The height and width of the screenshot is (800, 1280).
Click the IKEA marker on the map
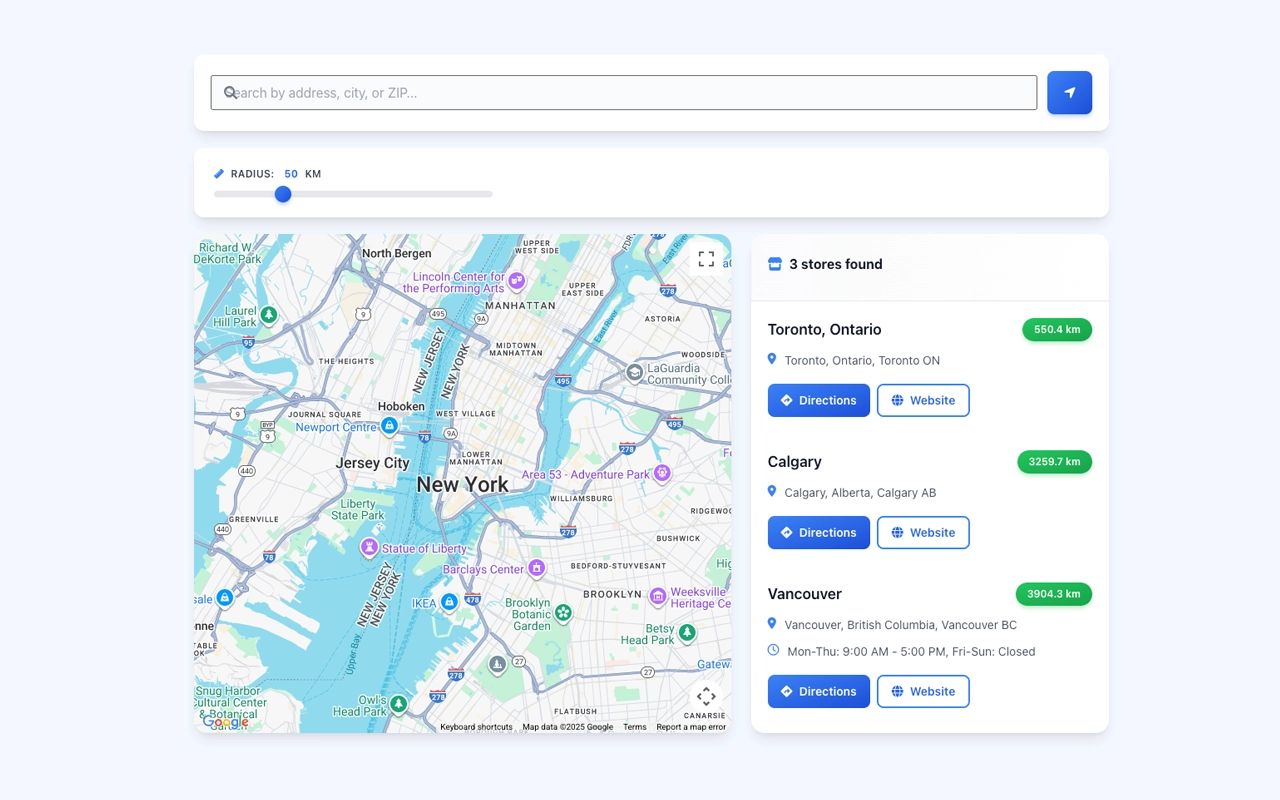449,602
